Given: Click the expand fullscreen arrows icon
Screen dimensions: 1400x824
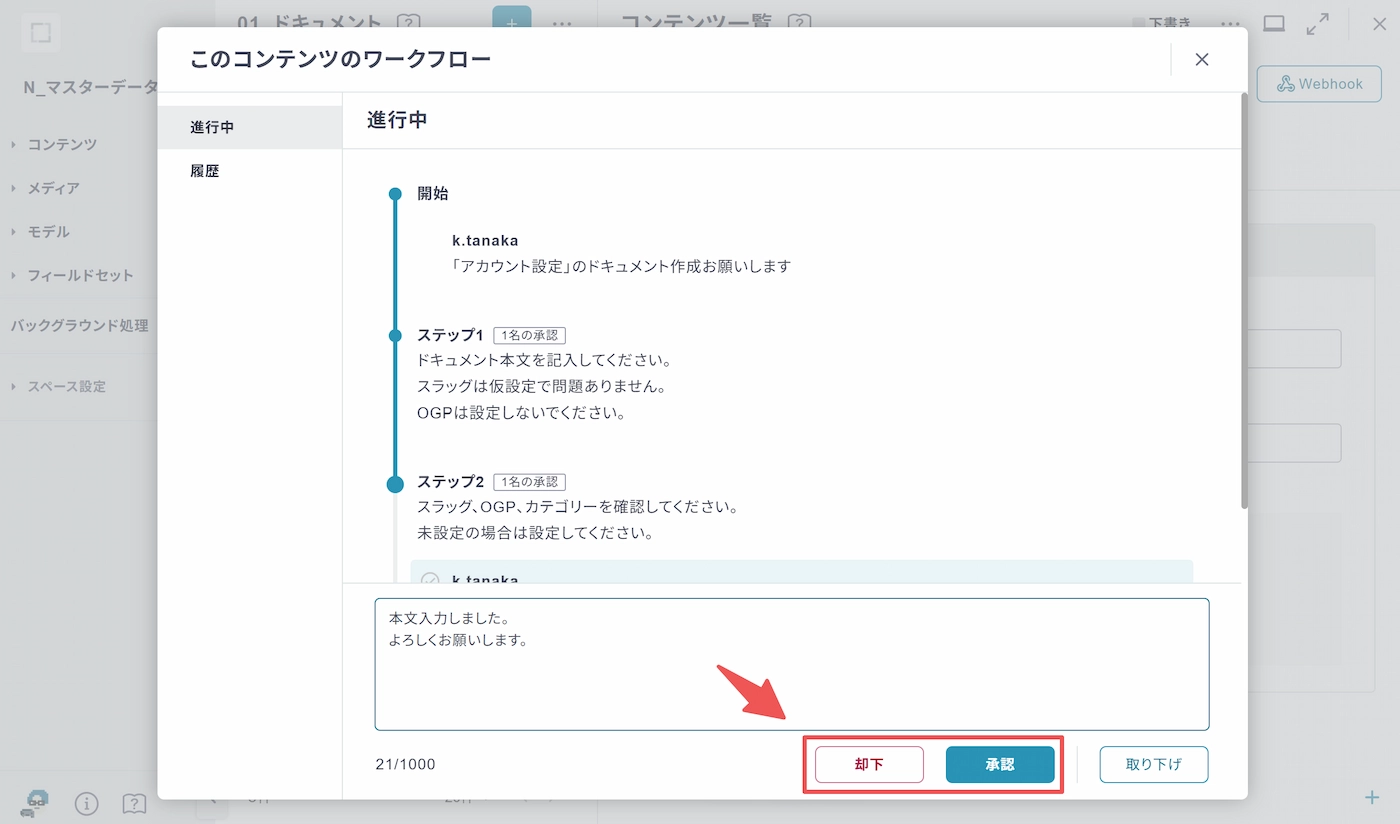Looking at the screenshot, I should pyautogui.click(x=1318, y=24).
